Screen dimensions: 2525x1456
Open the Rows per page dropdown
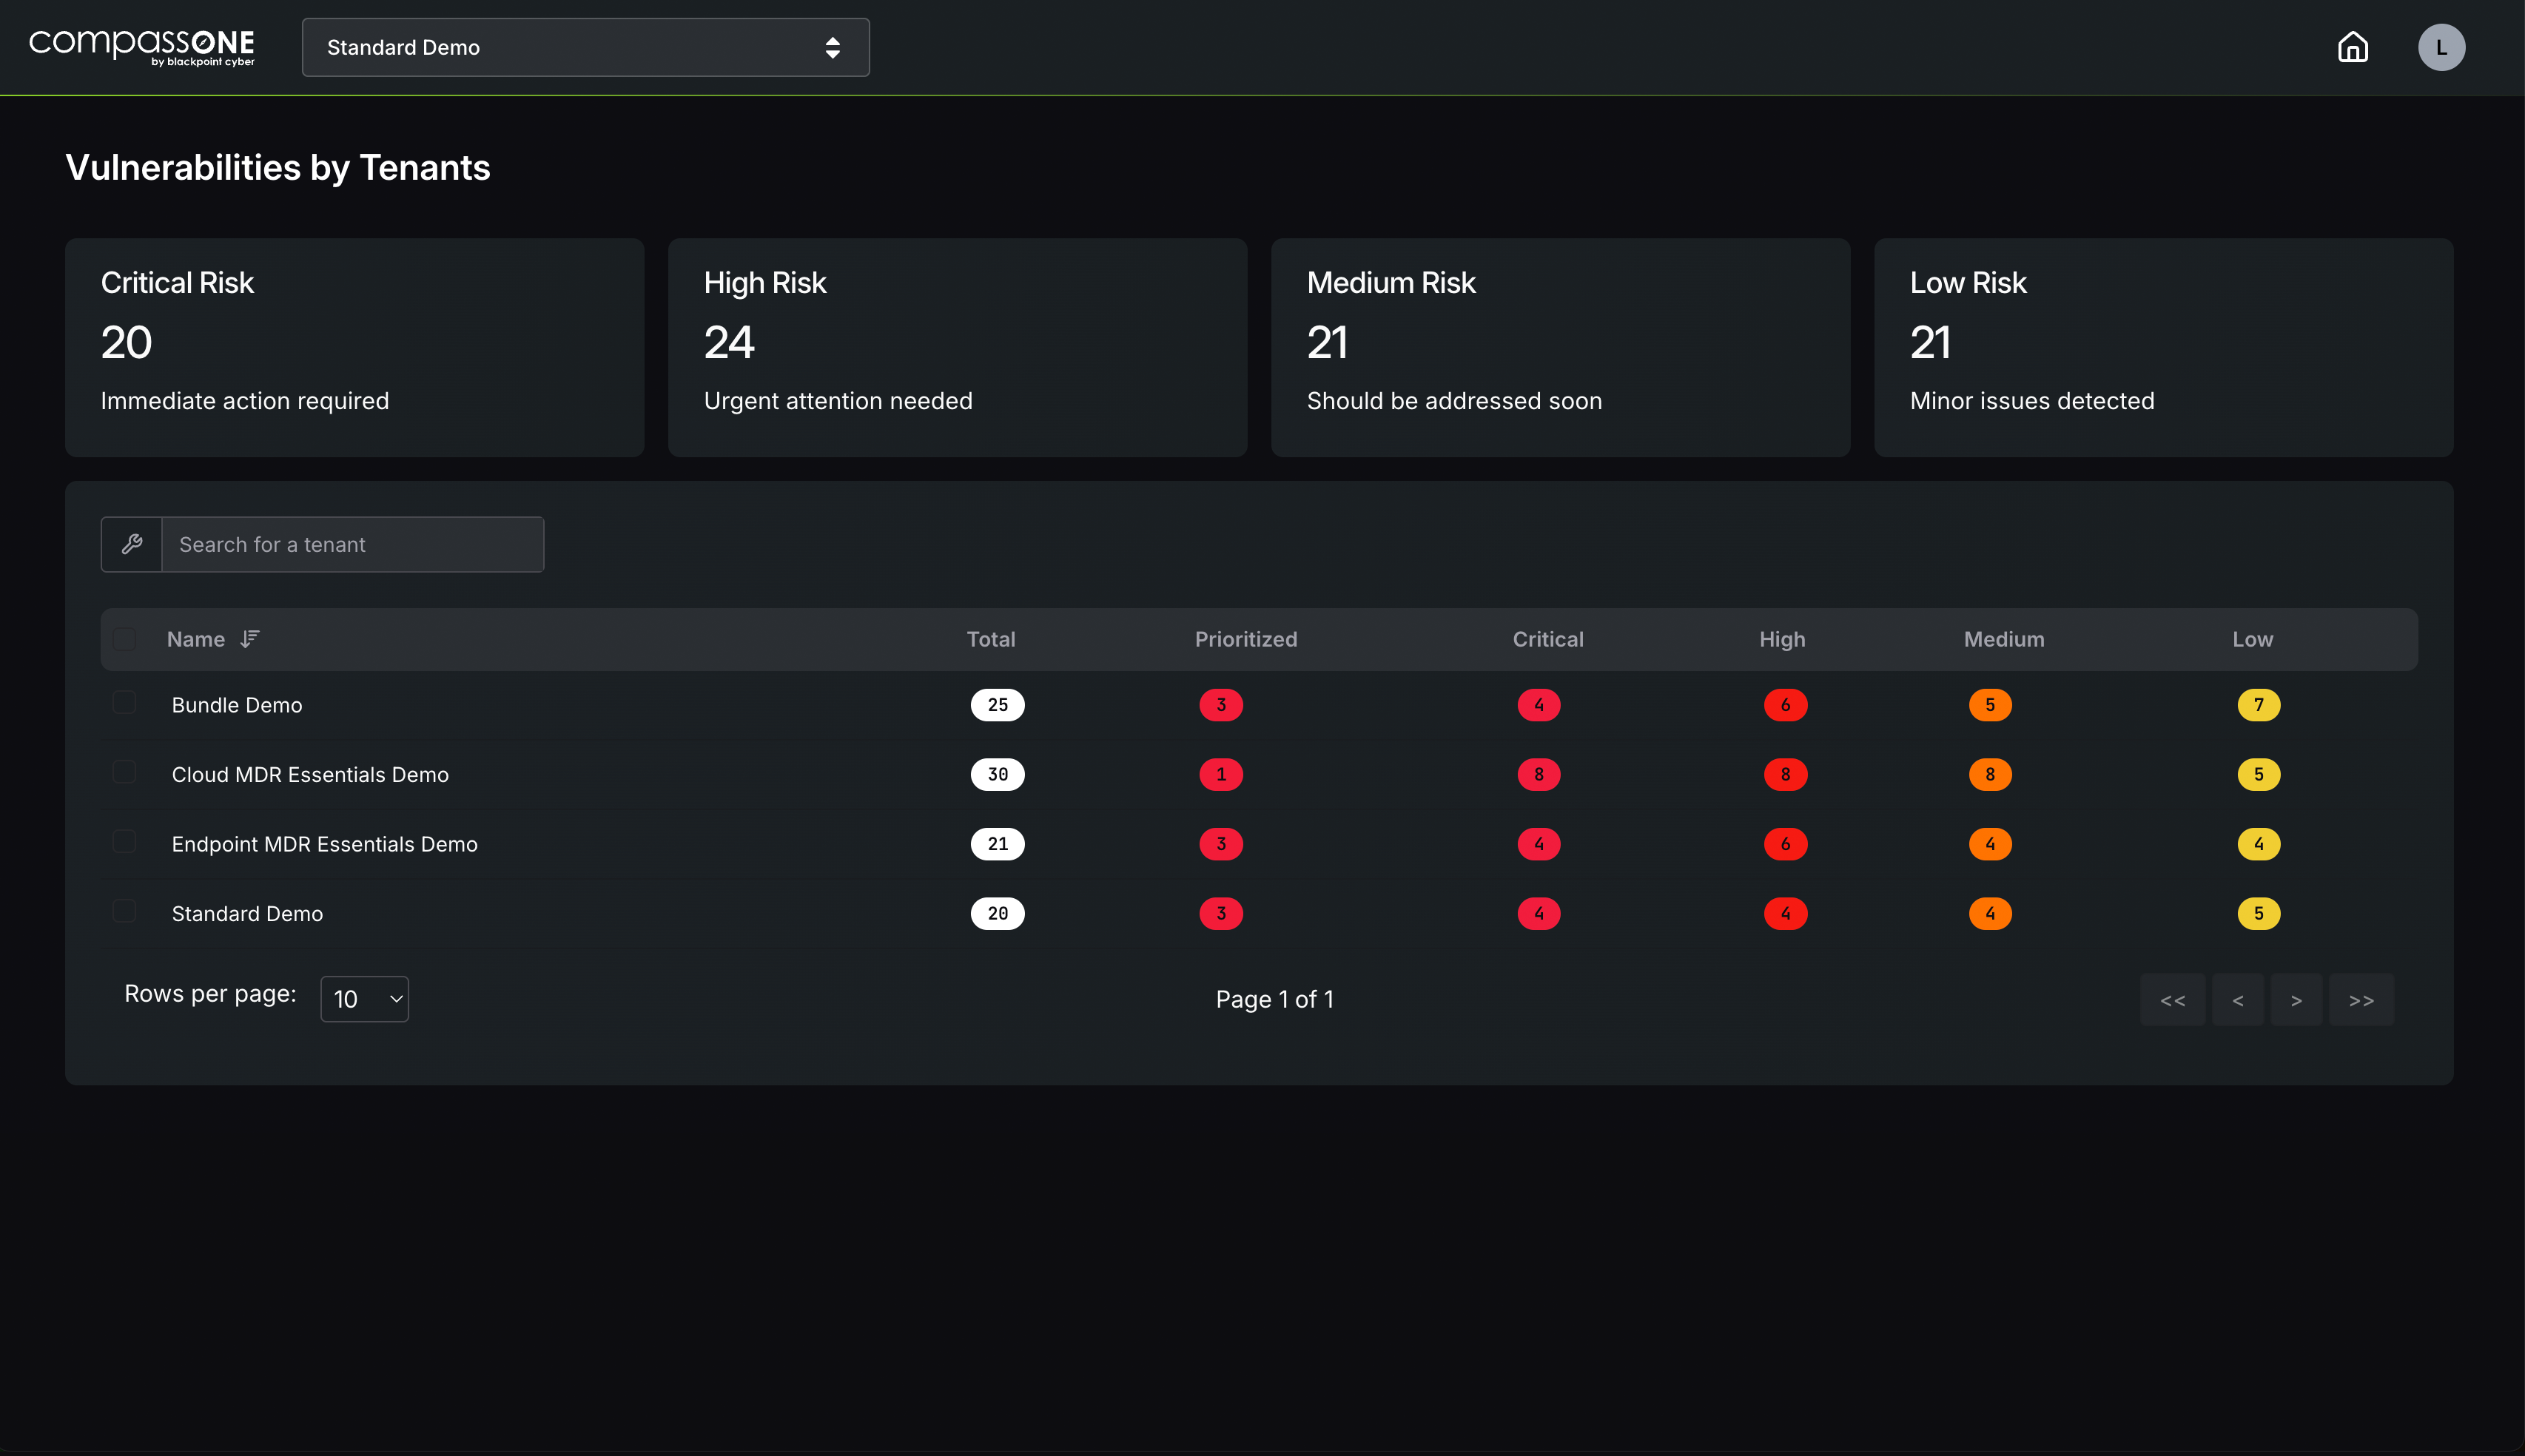click(x=364, y=999)
